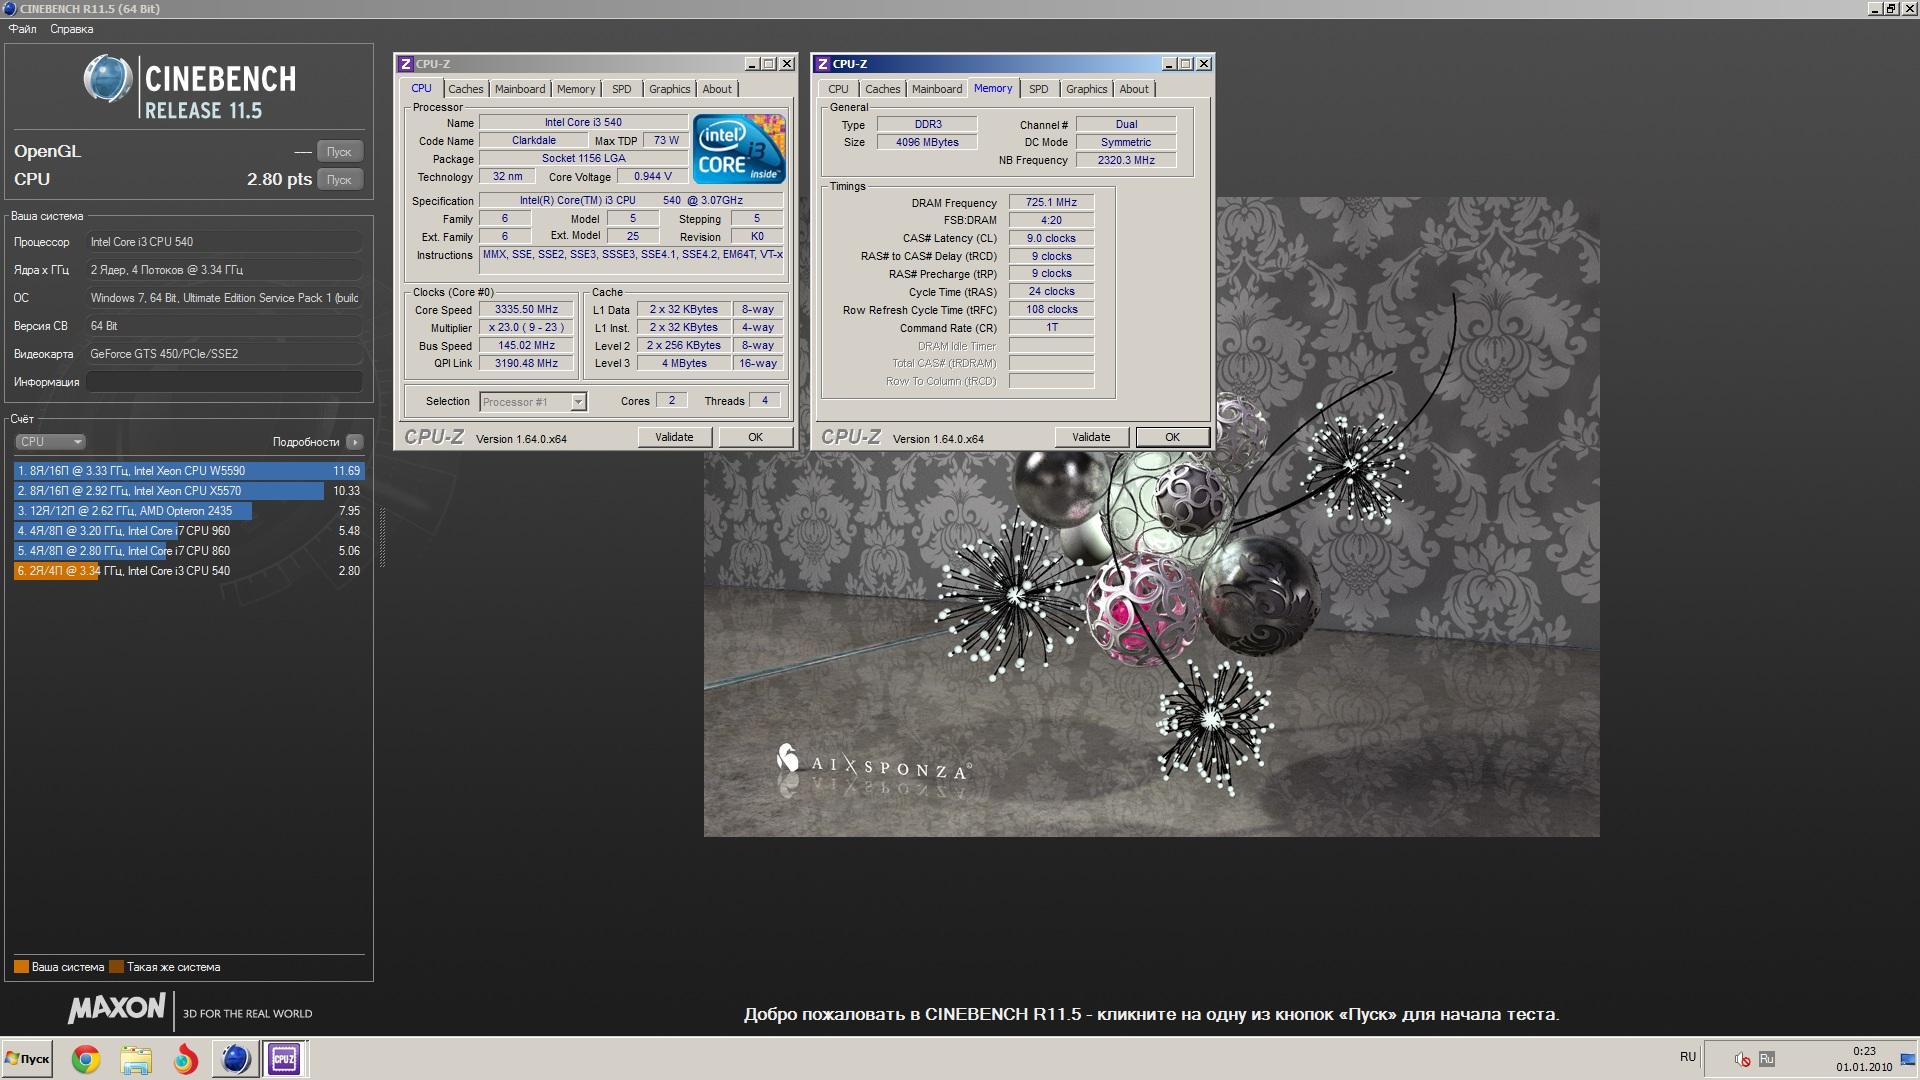Open the Справка menu
1920x1080 pixels.
71,29
